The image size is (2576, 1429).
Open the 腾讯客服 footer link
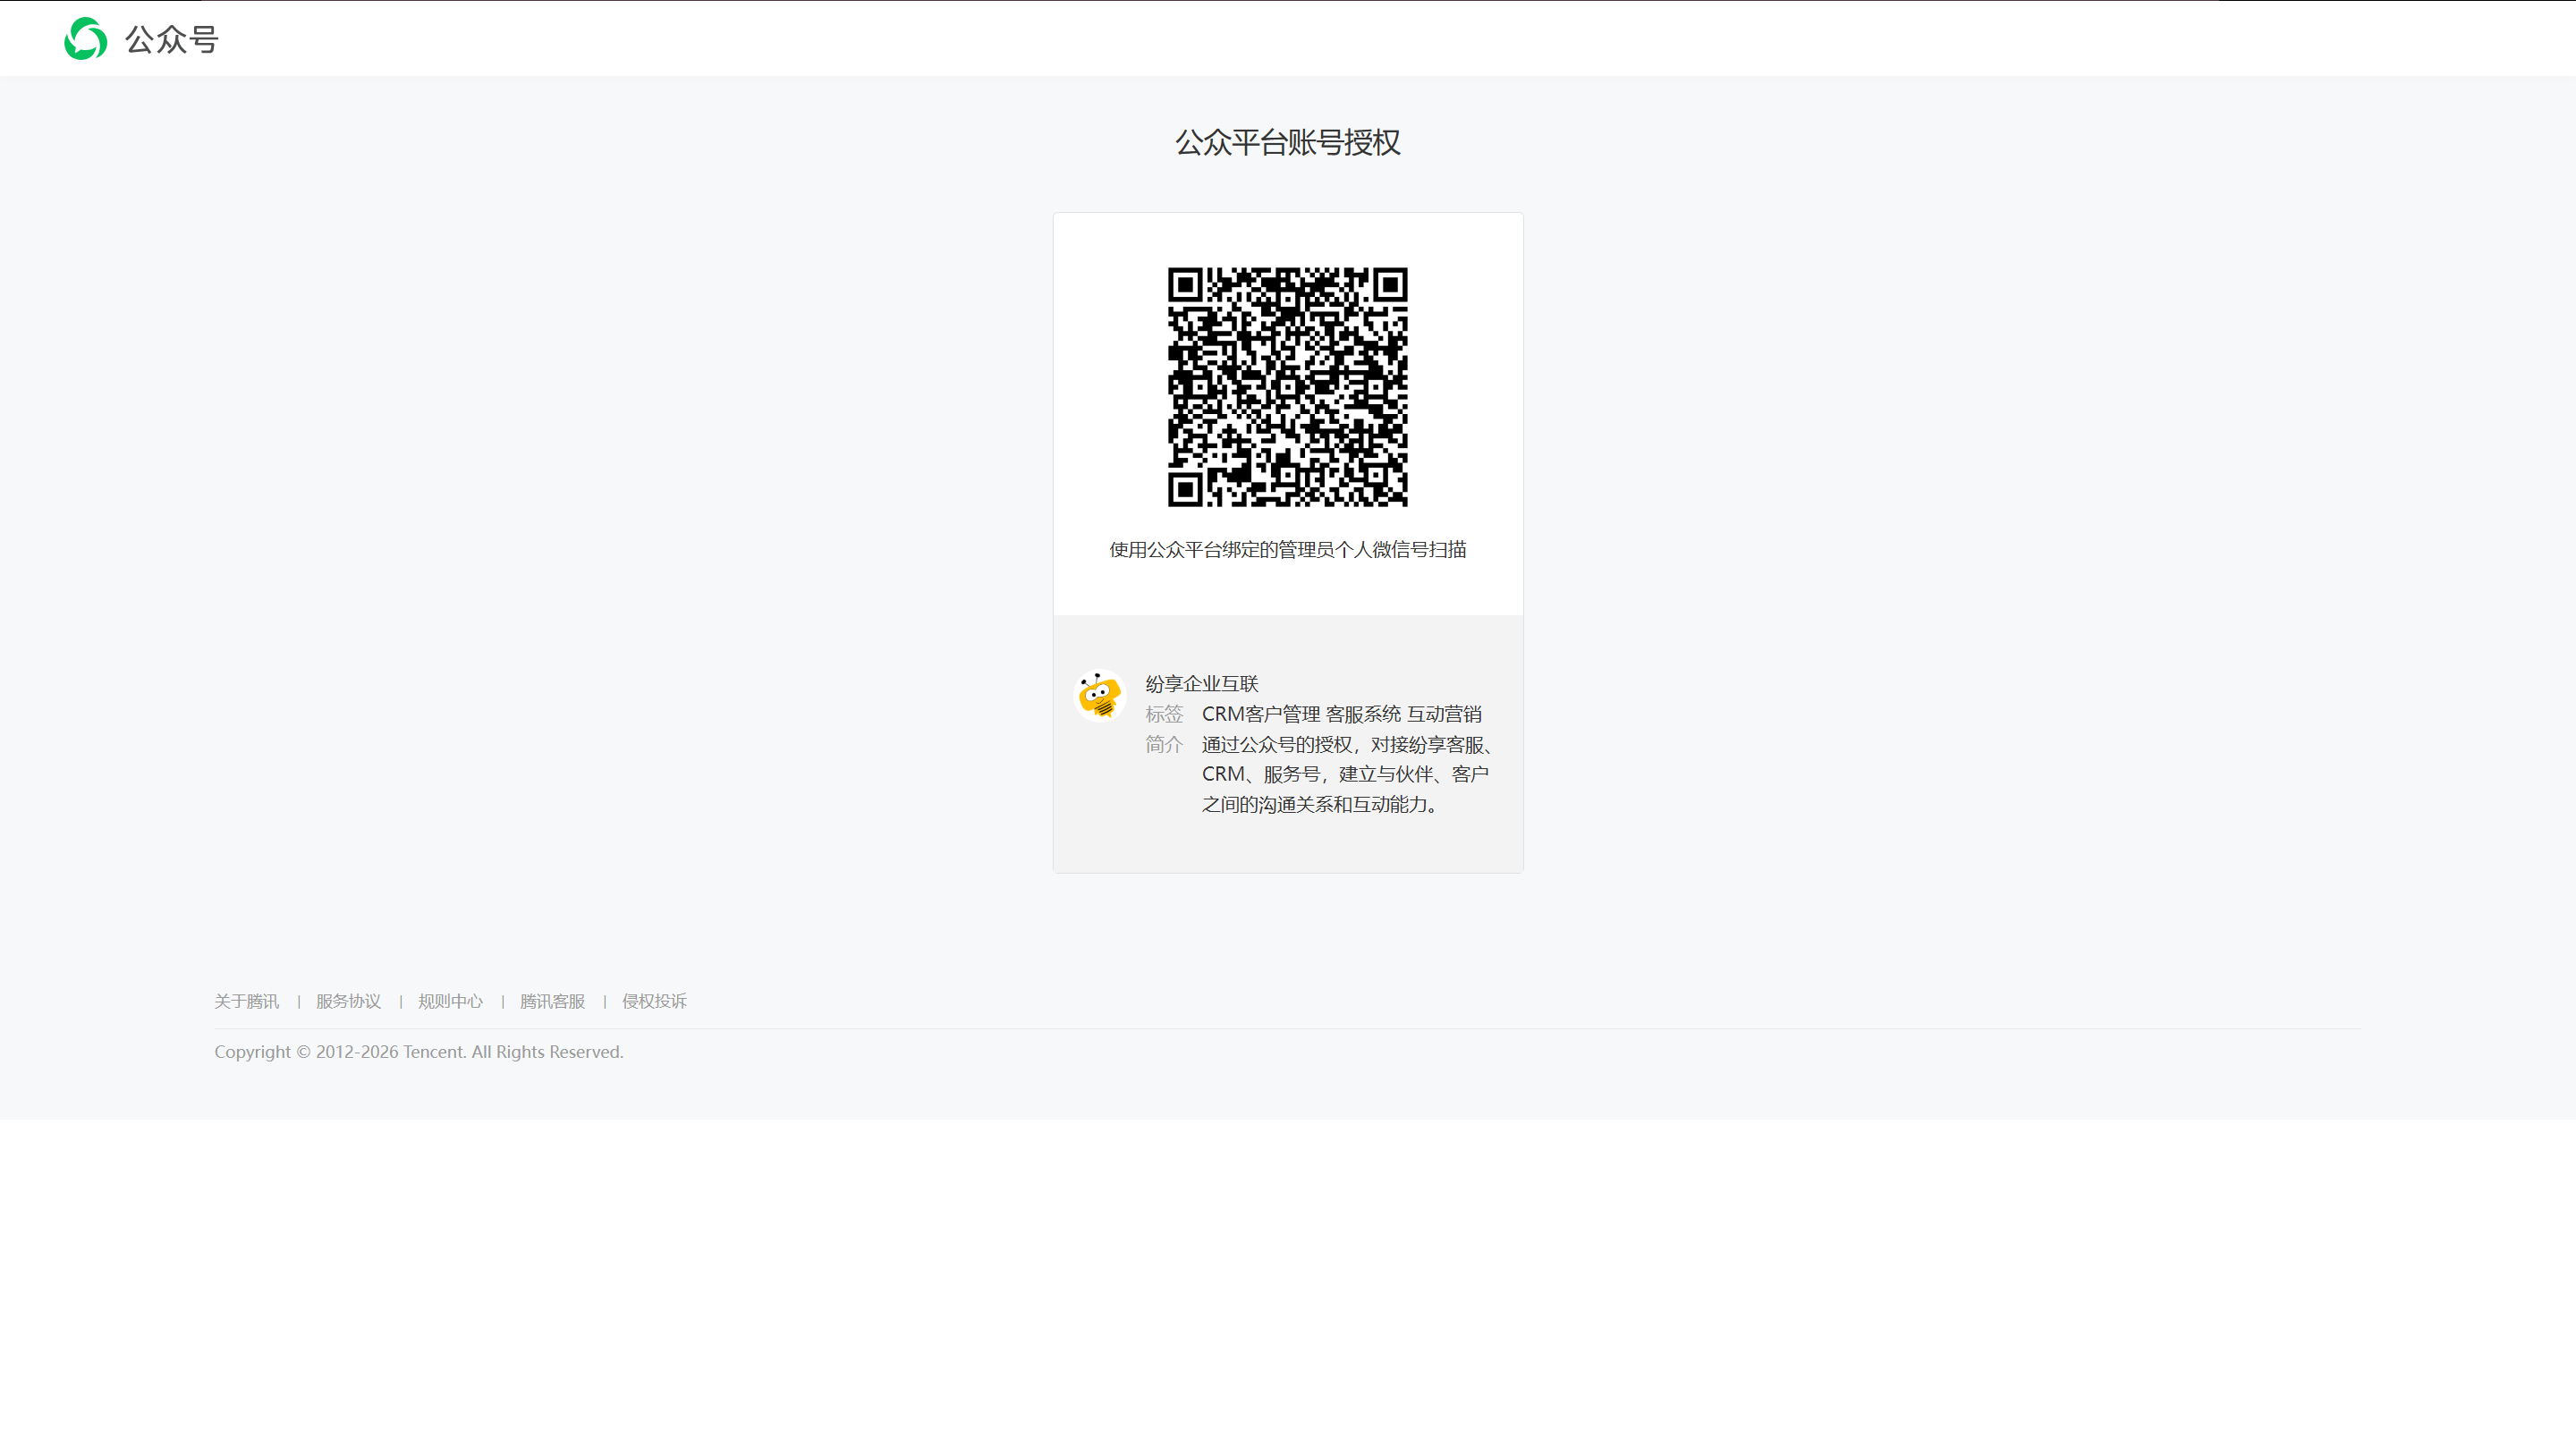click(553, 1001)
